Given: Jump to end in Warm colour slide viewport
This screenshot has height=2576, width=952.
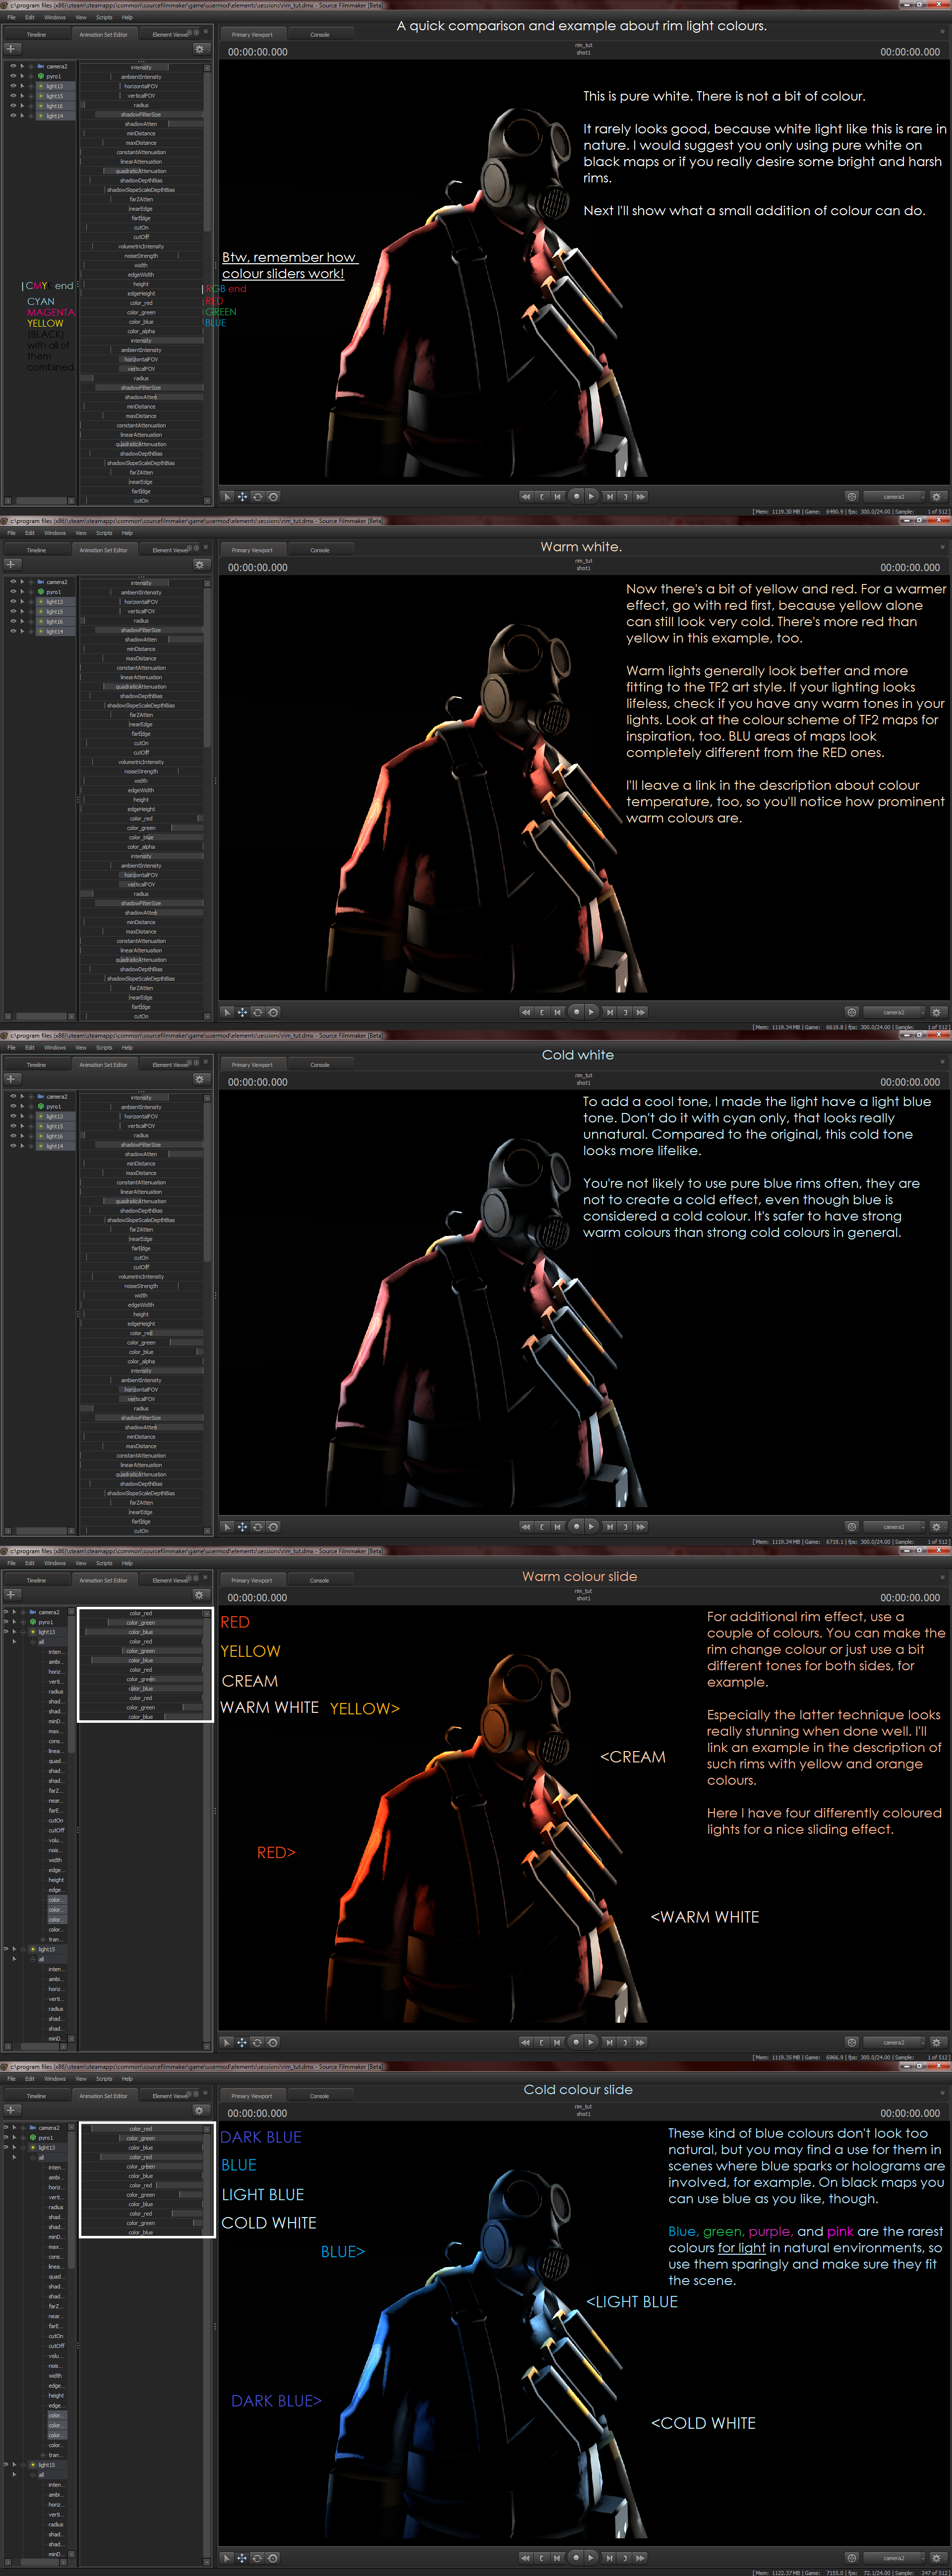Looking at the screenshot, I should click(641, 2042).
